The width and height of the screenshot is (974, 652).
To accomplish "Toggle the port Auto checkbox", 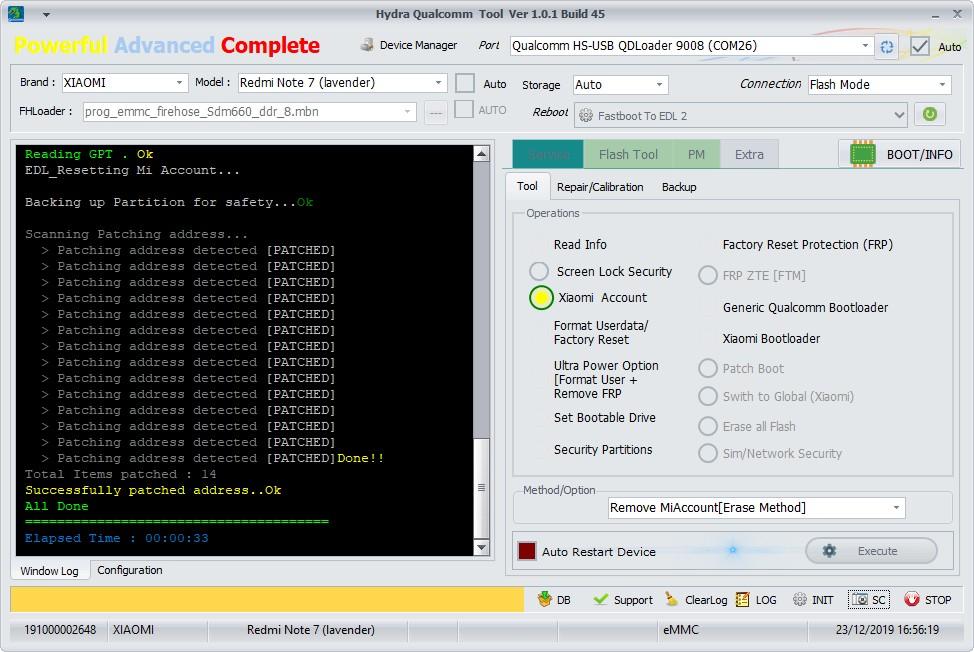I will [x=919, y=47].
